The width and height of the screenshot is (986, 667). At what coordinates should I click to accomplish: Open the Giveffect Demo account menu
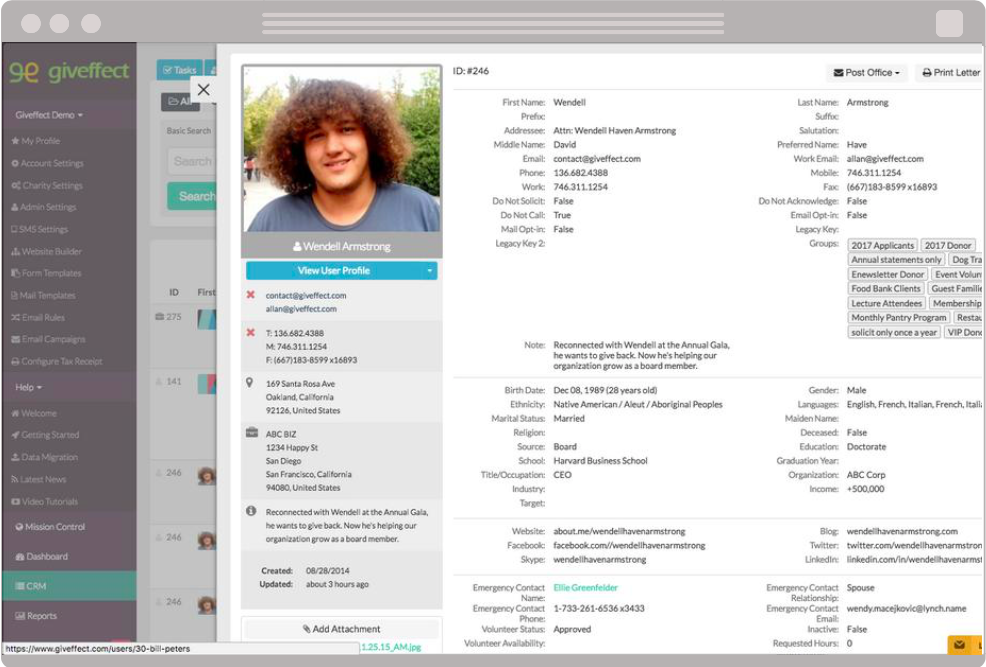[49, 115]
